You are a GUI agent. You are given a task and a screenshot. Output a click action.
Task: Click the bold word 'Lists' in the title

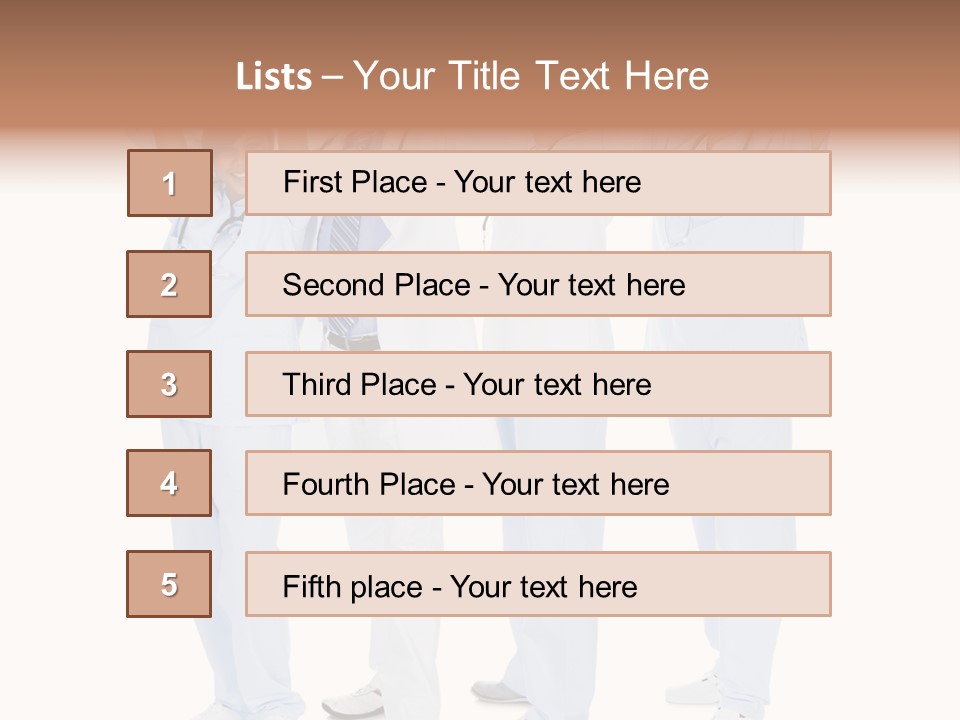pyautogui.click(x=274, y=77)
